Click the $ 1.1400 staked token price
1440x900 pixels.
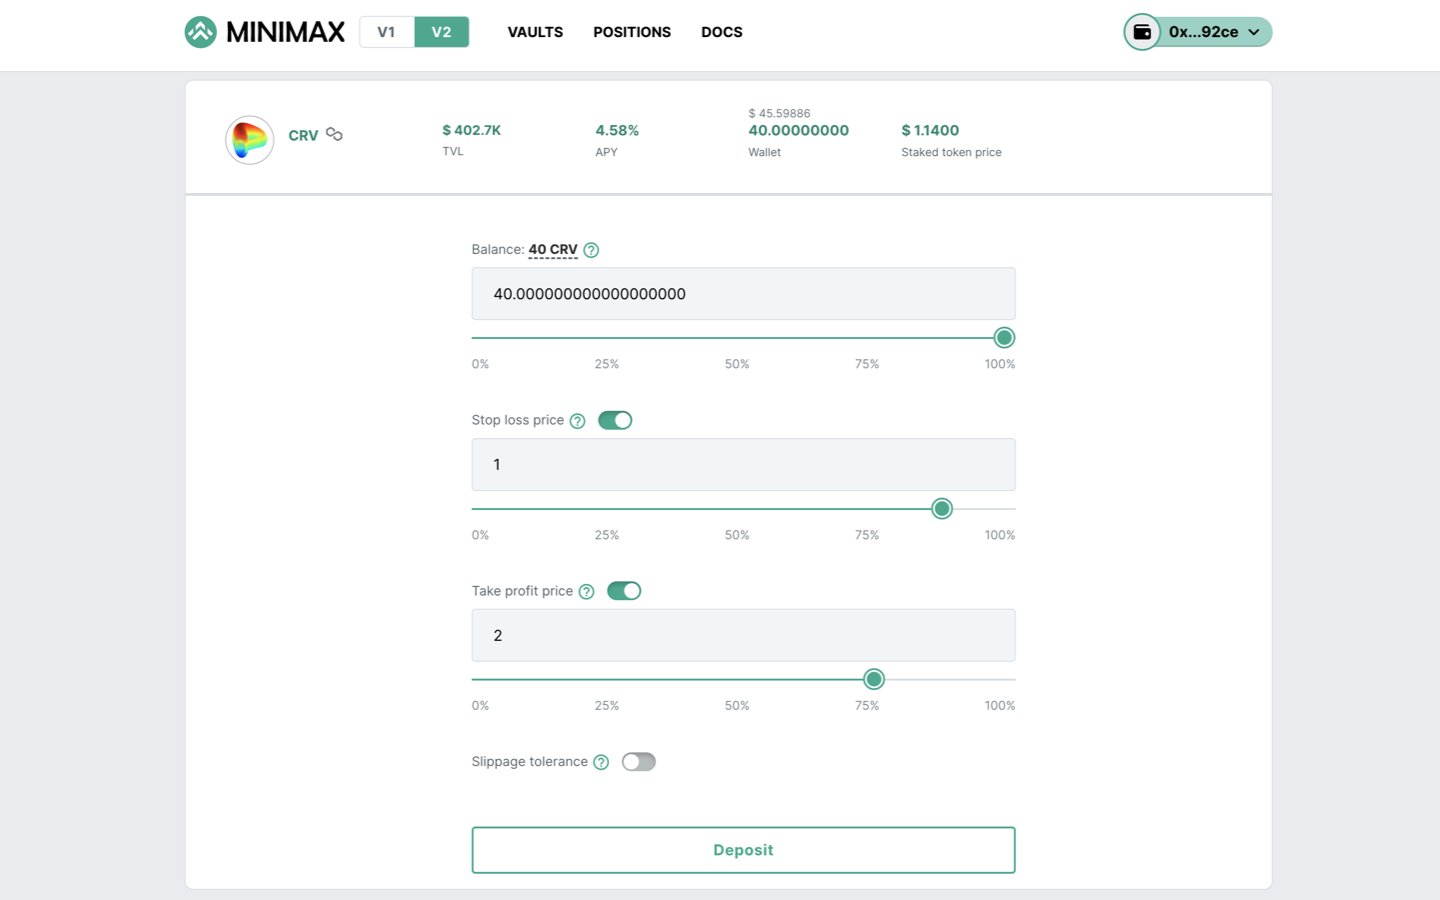tap(930, 130)
